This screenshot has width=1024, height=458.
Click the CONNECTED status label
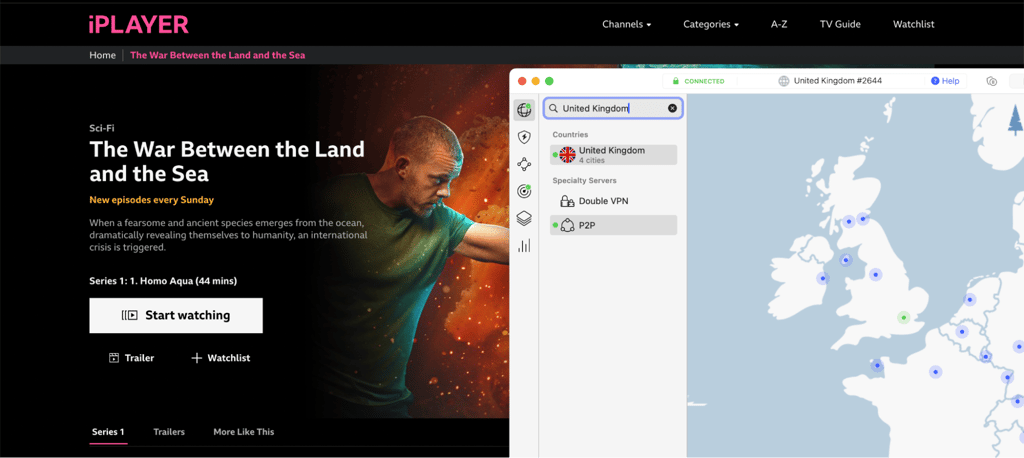pyautogui.click(x=704, y=81)
